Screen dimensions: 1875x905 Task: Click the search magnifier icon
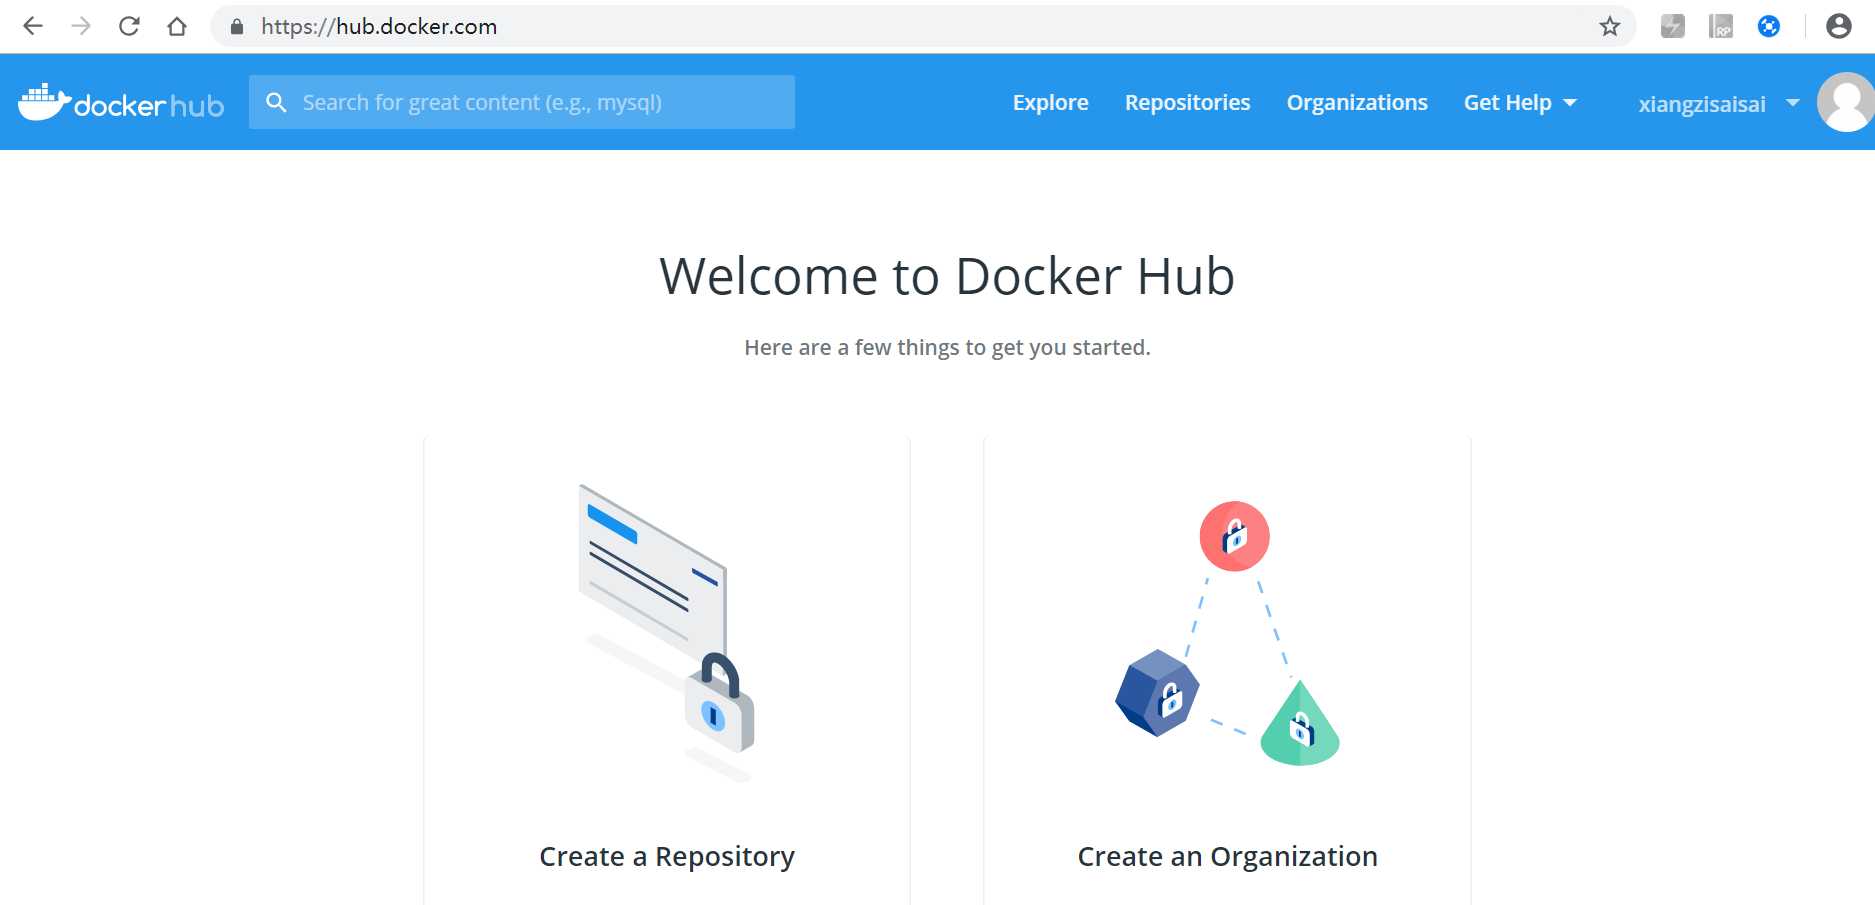click(x=276, y=102)
